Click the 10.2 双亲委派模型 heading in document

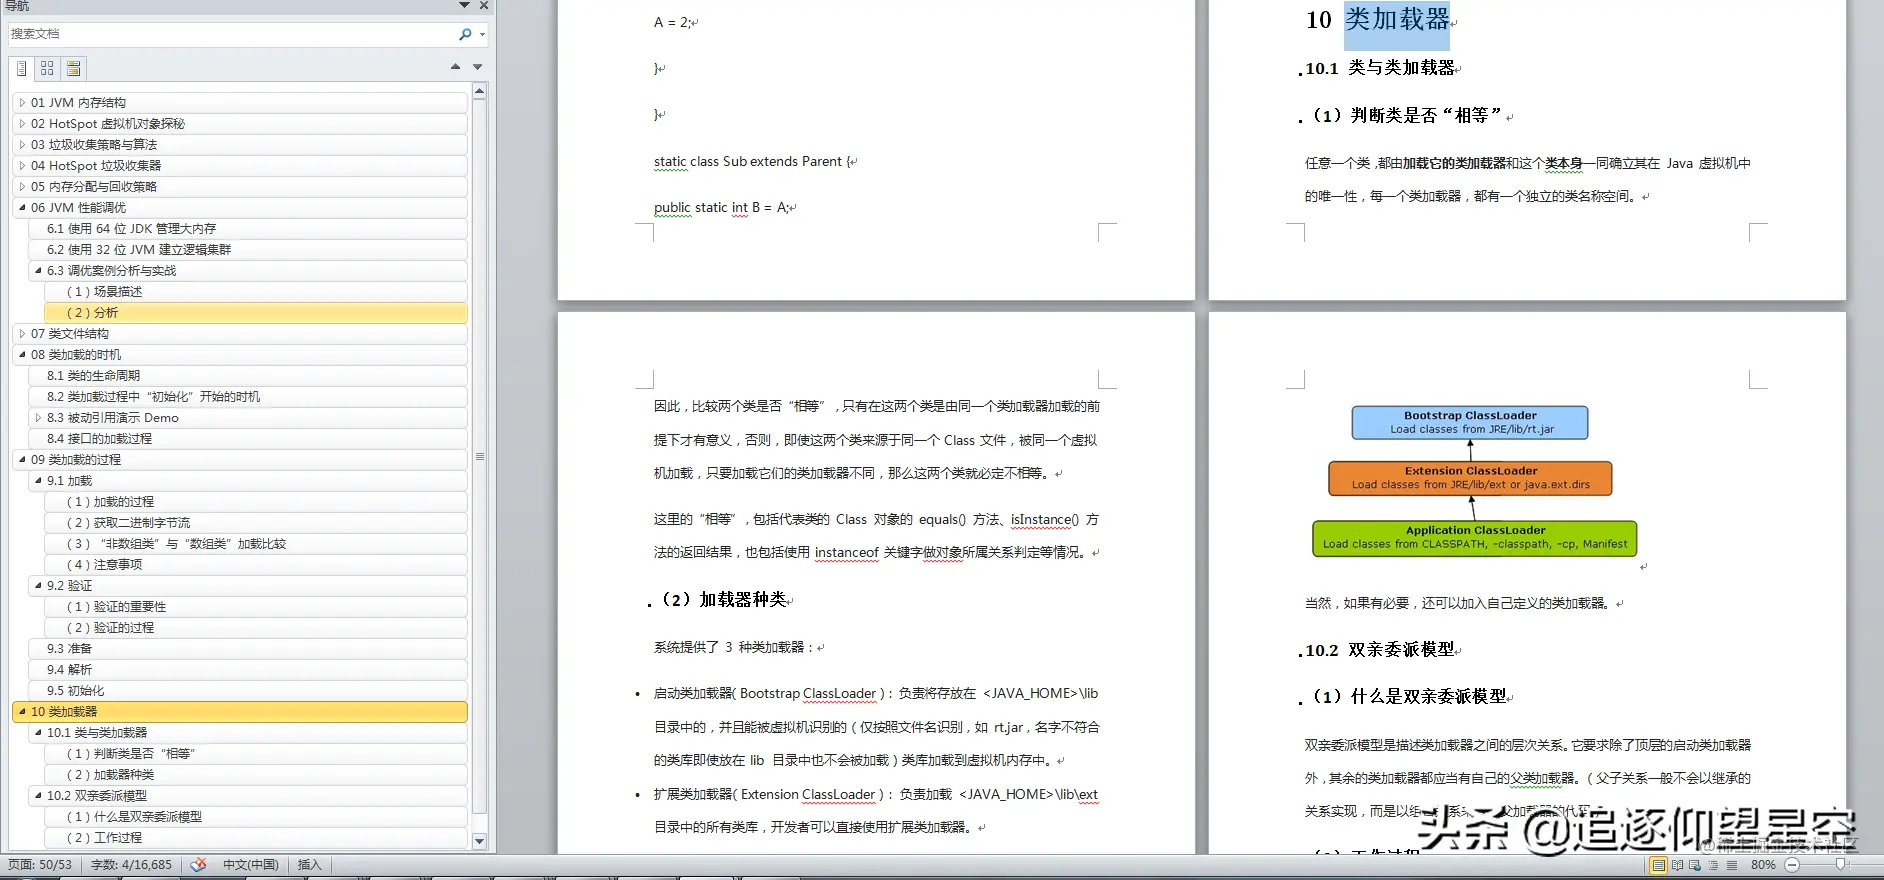1380,650
